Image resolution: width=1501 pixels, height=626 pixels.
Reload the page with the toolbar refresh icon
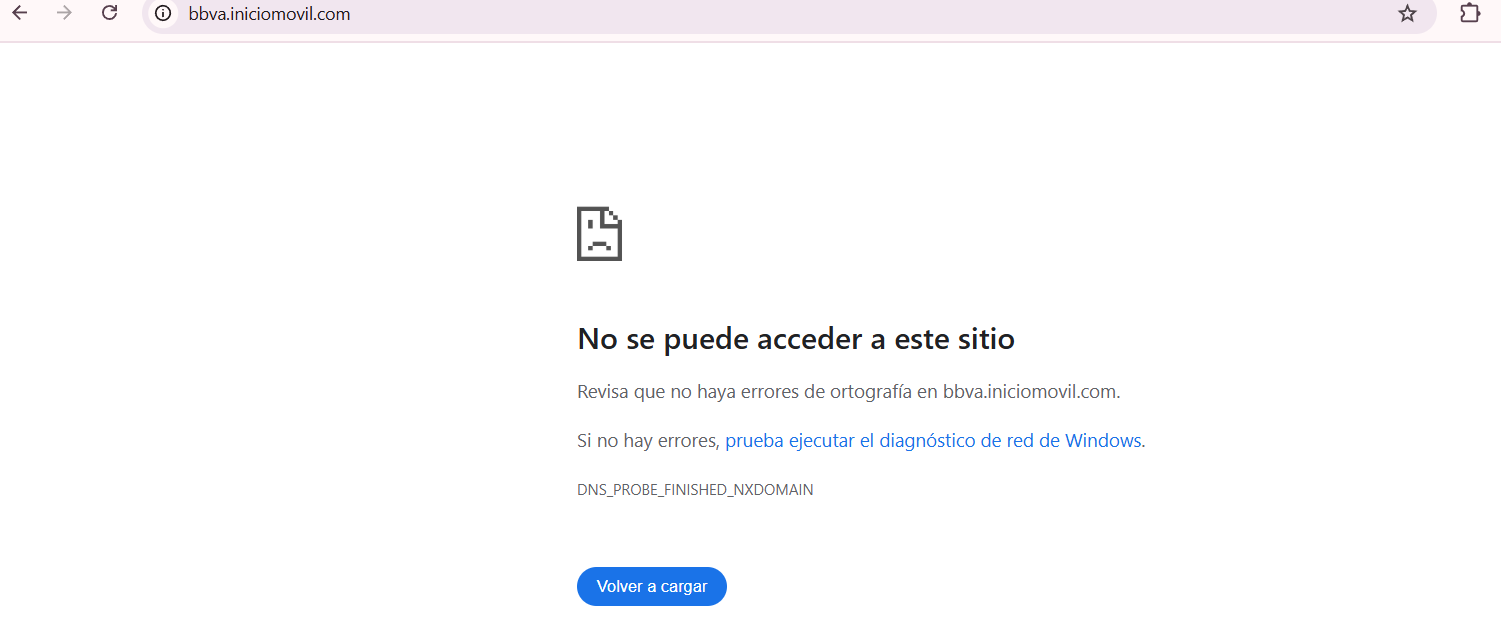pos(110,14)
